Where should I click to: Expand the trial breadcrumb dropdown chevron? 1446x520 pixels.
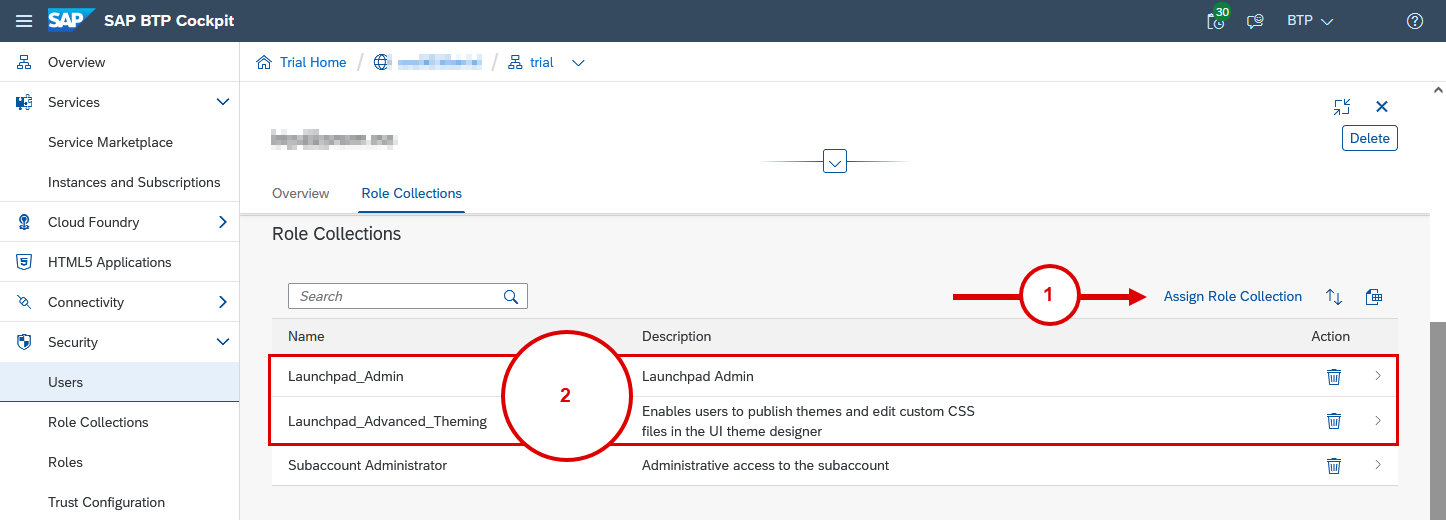pyautogui.click(x=578, y=62)
